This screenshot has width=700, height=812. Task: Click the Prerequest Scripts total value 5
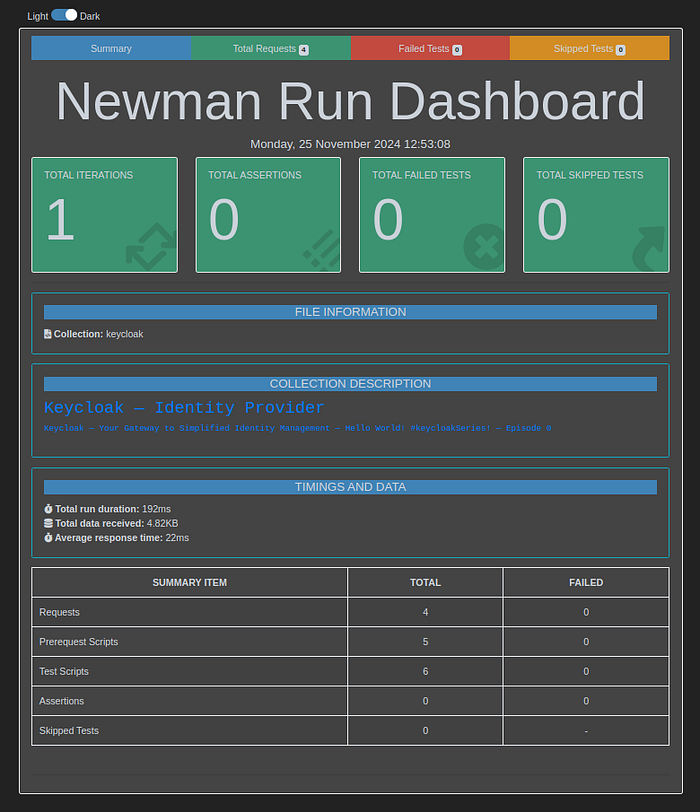coord(426,642)
